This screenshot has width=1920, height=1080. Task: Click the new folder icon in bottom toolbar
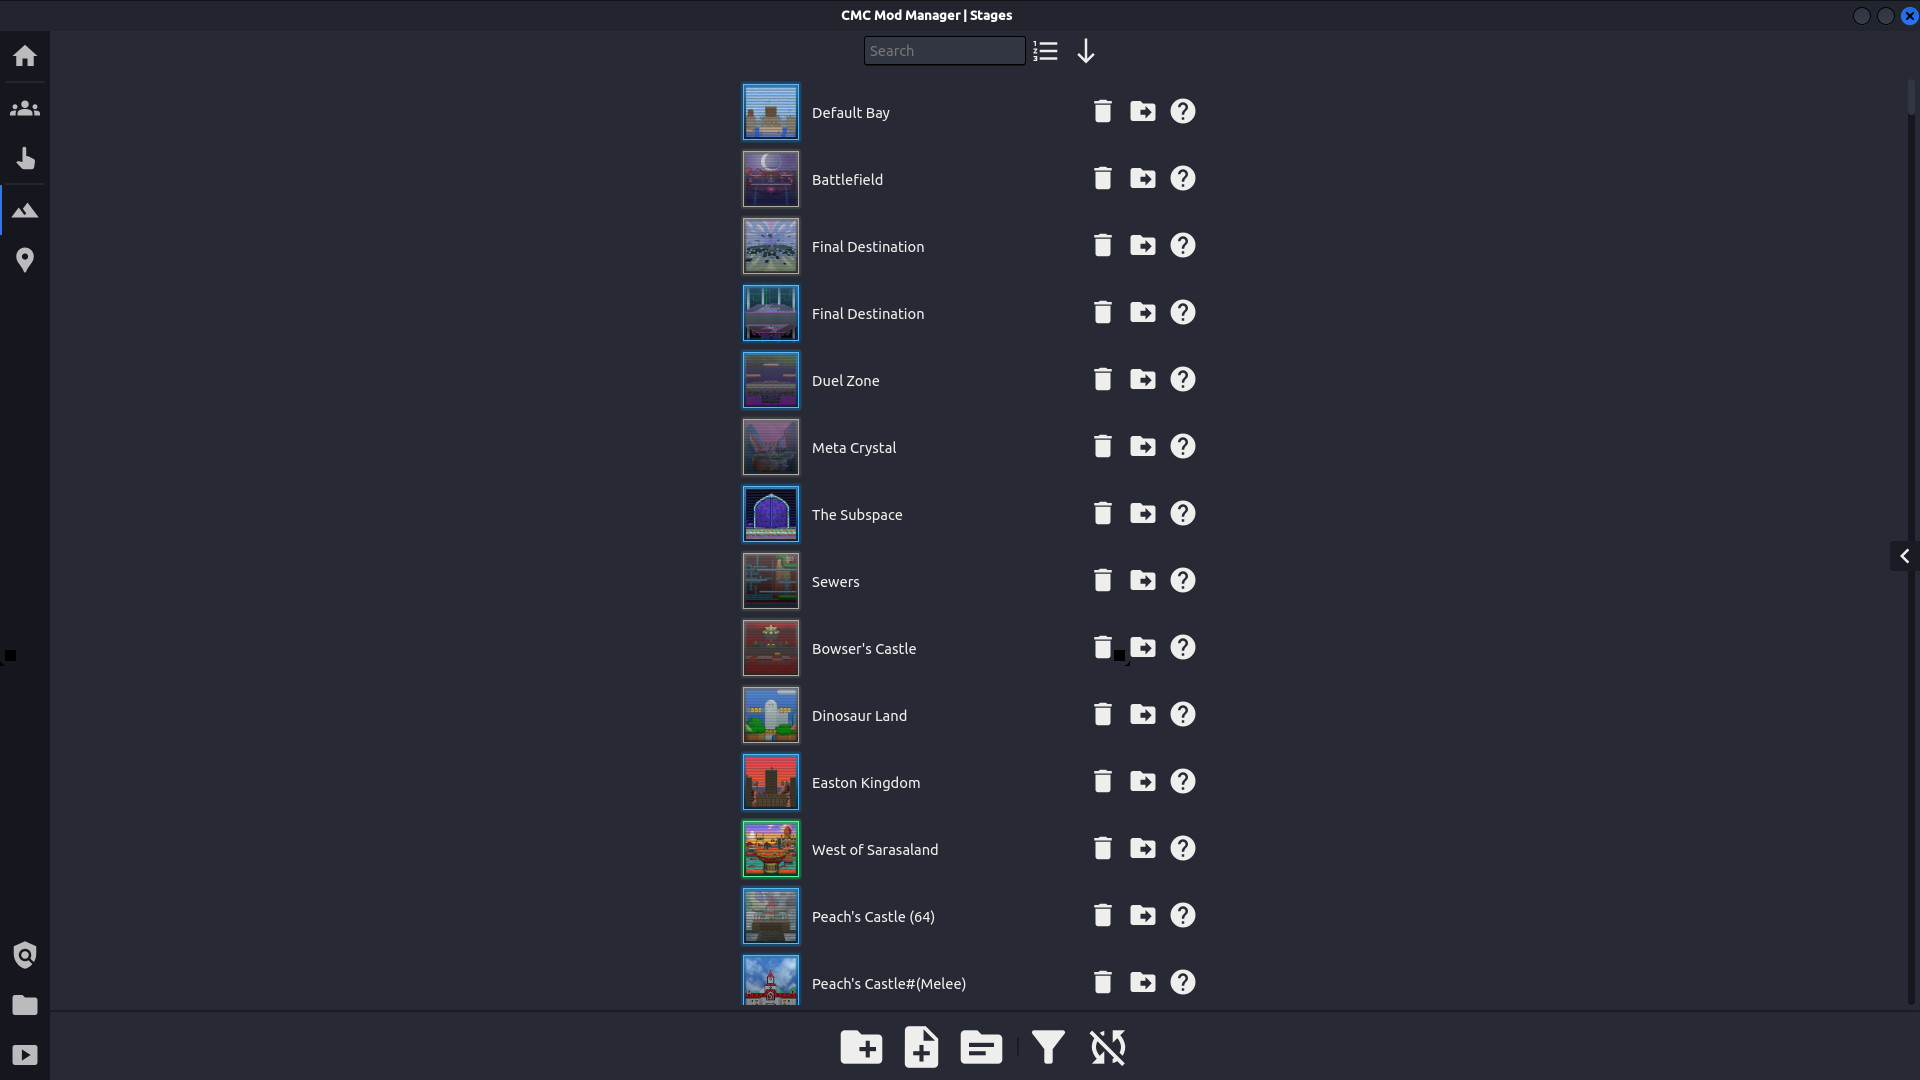(860, 1047)
